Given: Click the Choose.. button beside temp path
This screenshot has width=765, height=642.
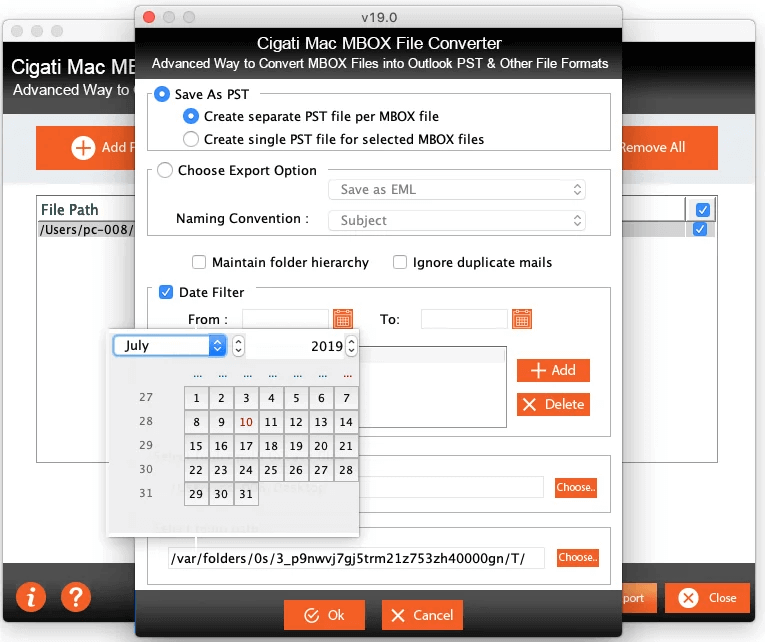Looking at the screenshot, I should tap(578, 558).
